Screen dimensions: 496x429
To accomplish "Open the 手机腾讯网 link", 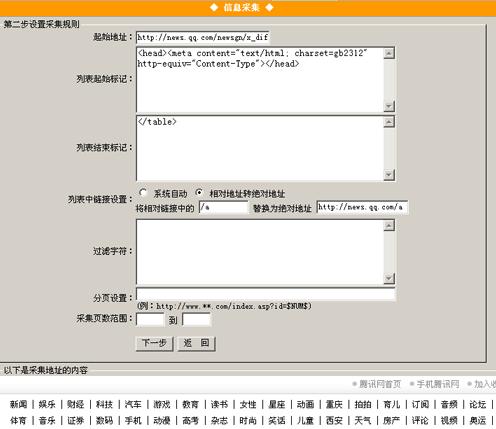I will click(x=438, y=384).
